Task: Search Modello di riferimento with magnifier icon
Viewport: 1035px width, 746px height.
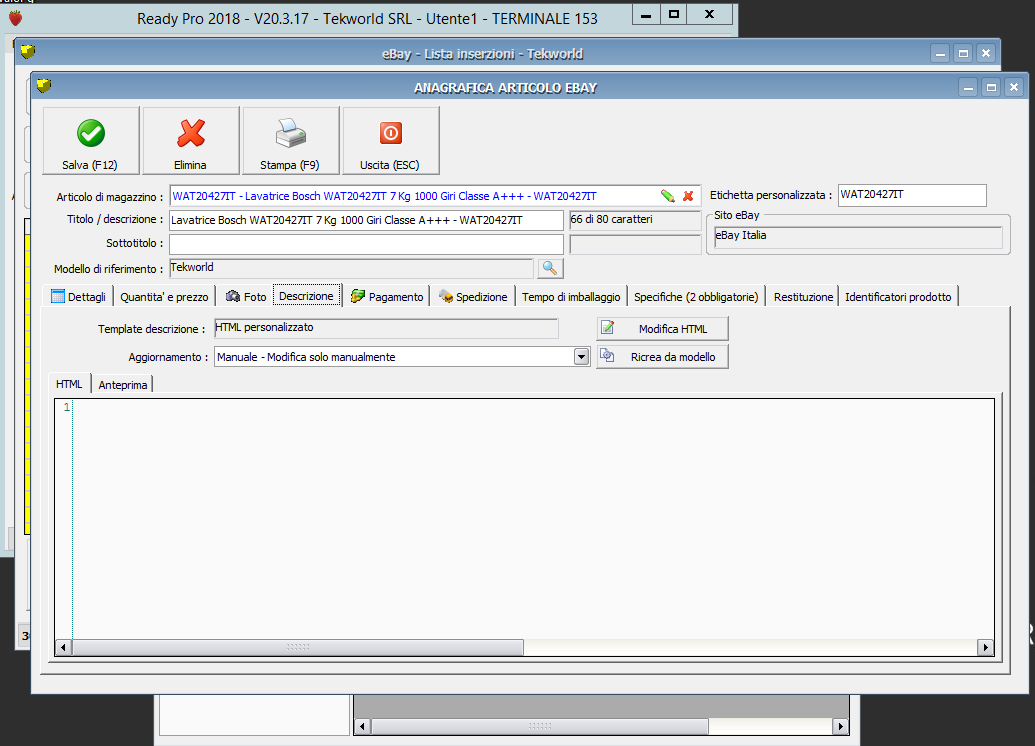Action: (x=550, y=268)
